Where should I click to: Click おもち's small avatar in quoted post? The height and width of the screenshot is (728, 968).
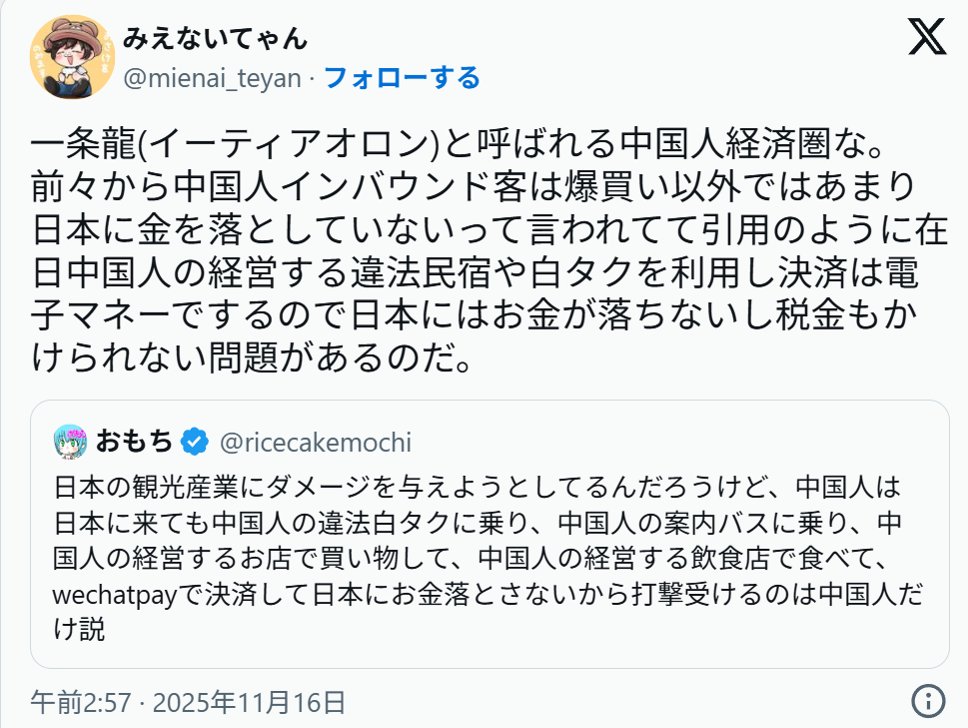point(73,439)
